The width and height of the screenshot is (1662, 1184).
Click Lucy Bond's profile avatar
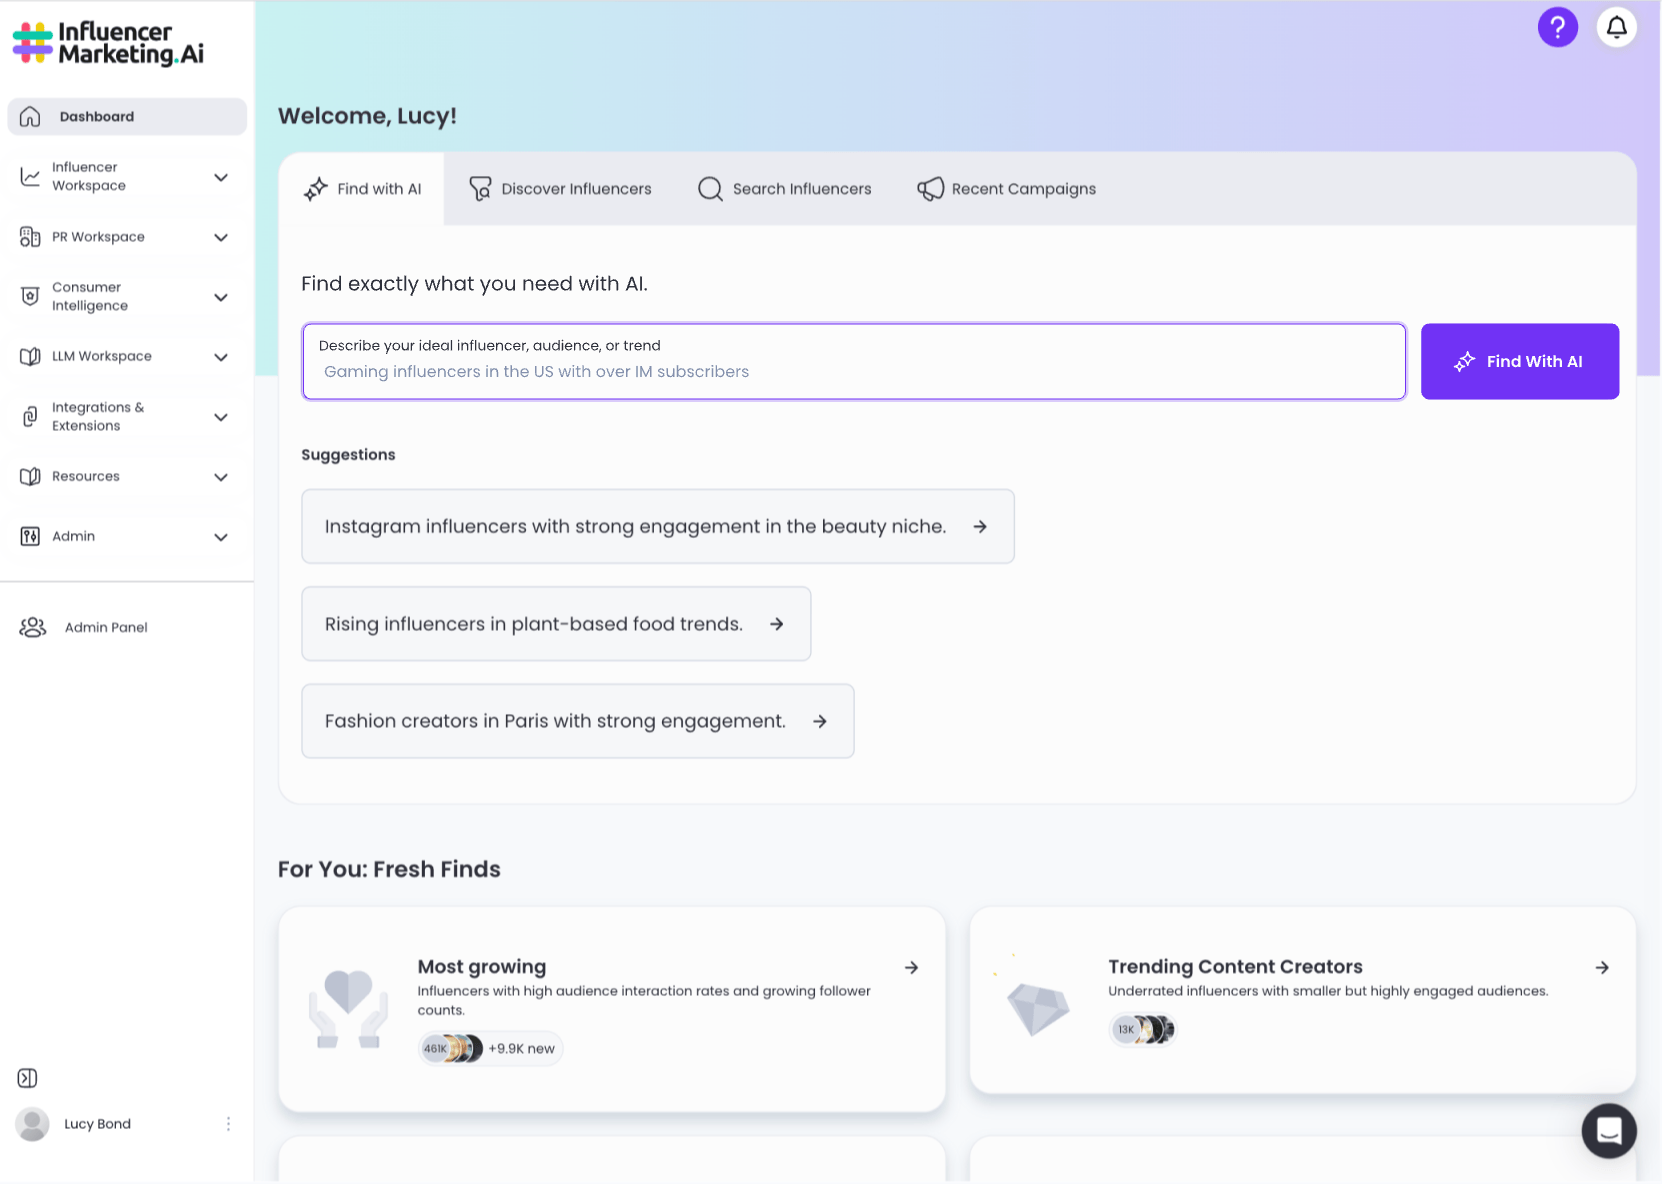pyautogui.click(x=33, y=1124)
